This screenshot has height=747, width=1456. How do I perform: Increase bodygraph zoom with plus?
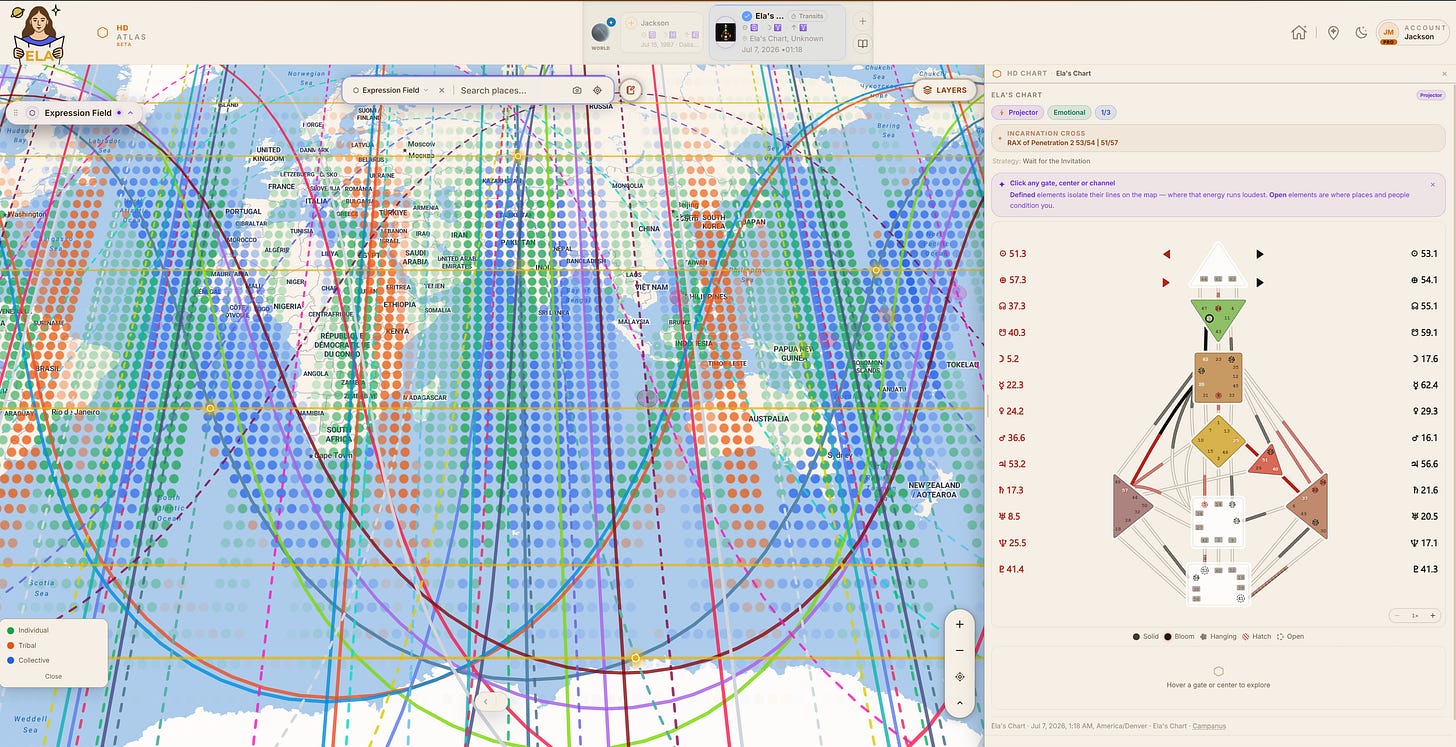[1432, 616]
